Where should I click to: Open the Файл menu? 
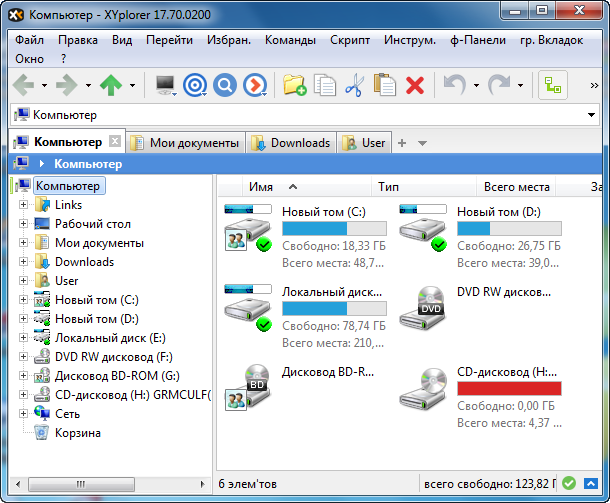pos(30,40)
